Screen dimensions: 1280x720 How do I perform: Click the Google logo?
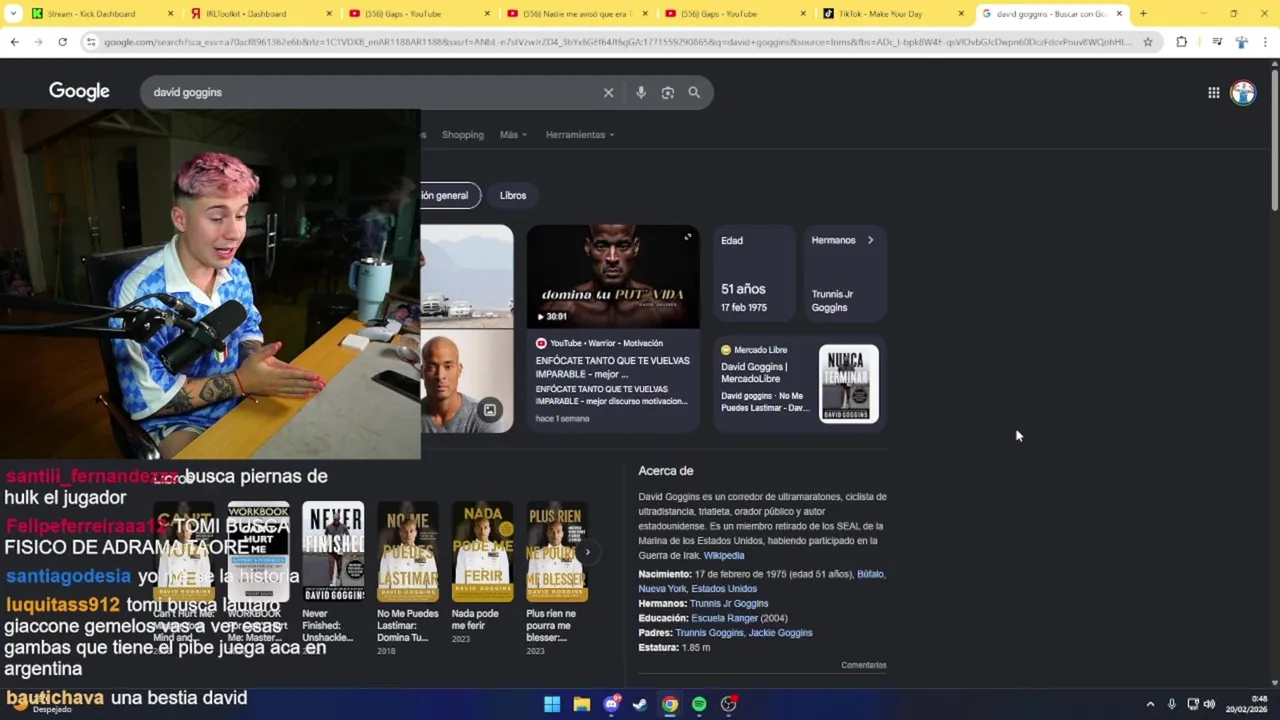pos(79,92)
